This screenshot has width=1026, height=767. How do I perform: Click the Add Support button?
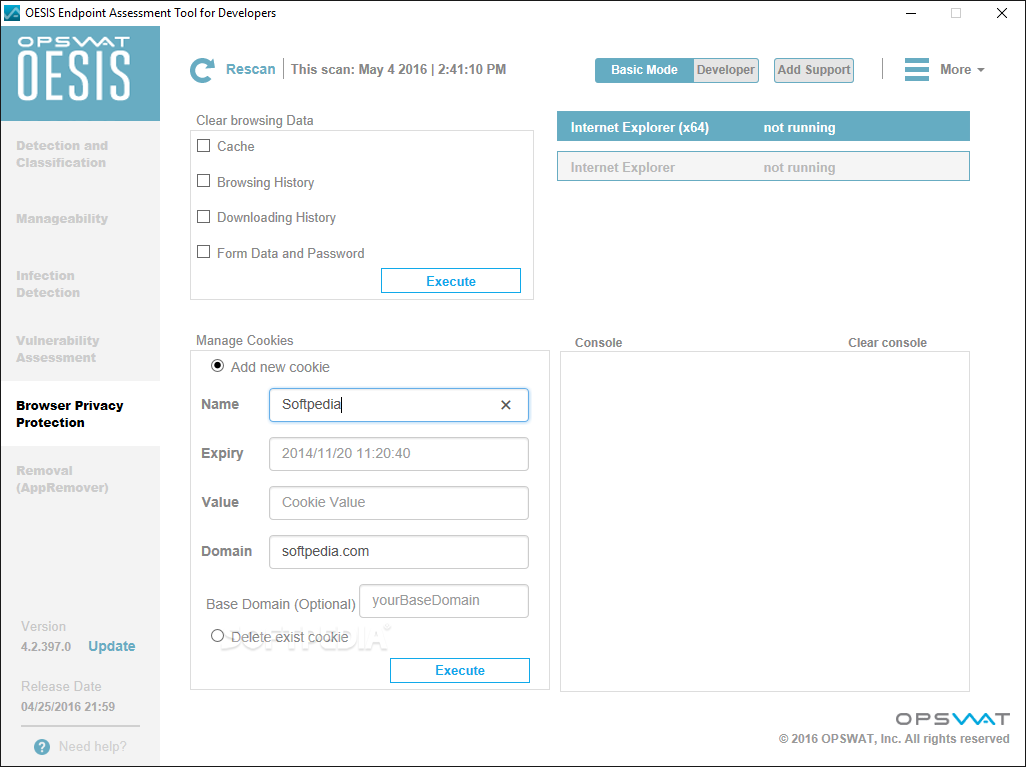point(813,70)
